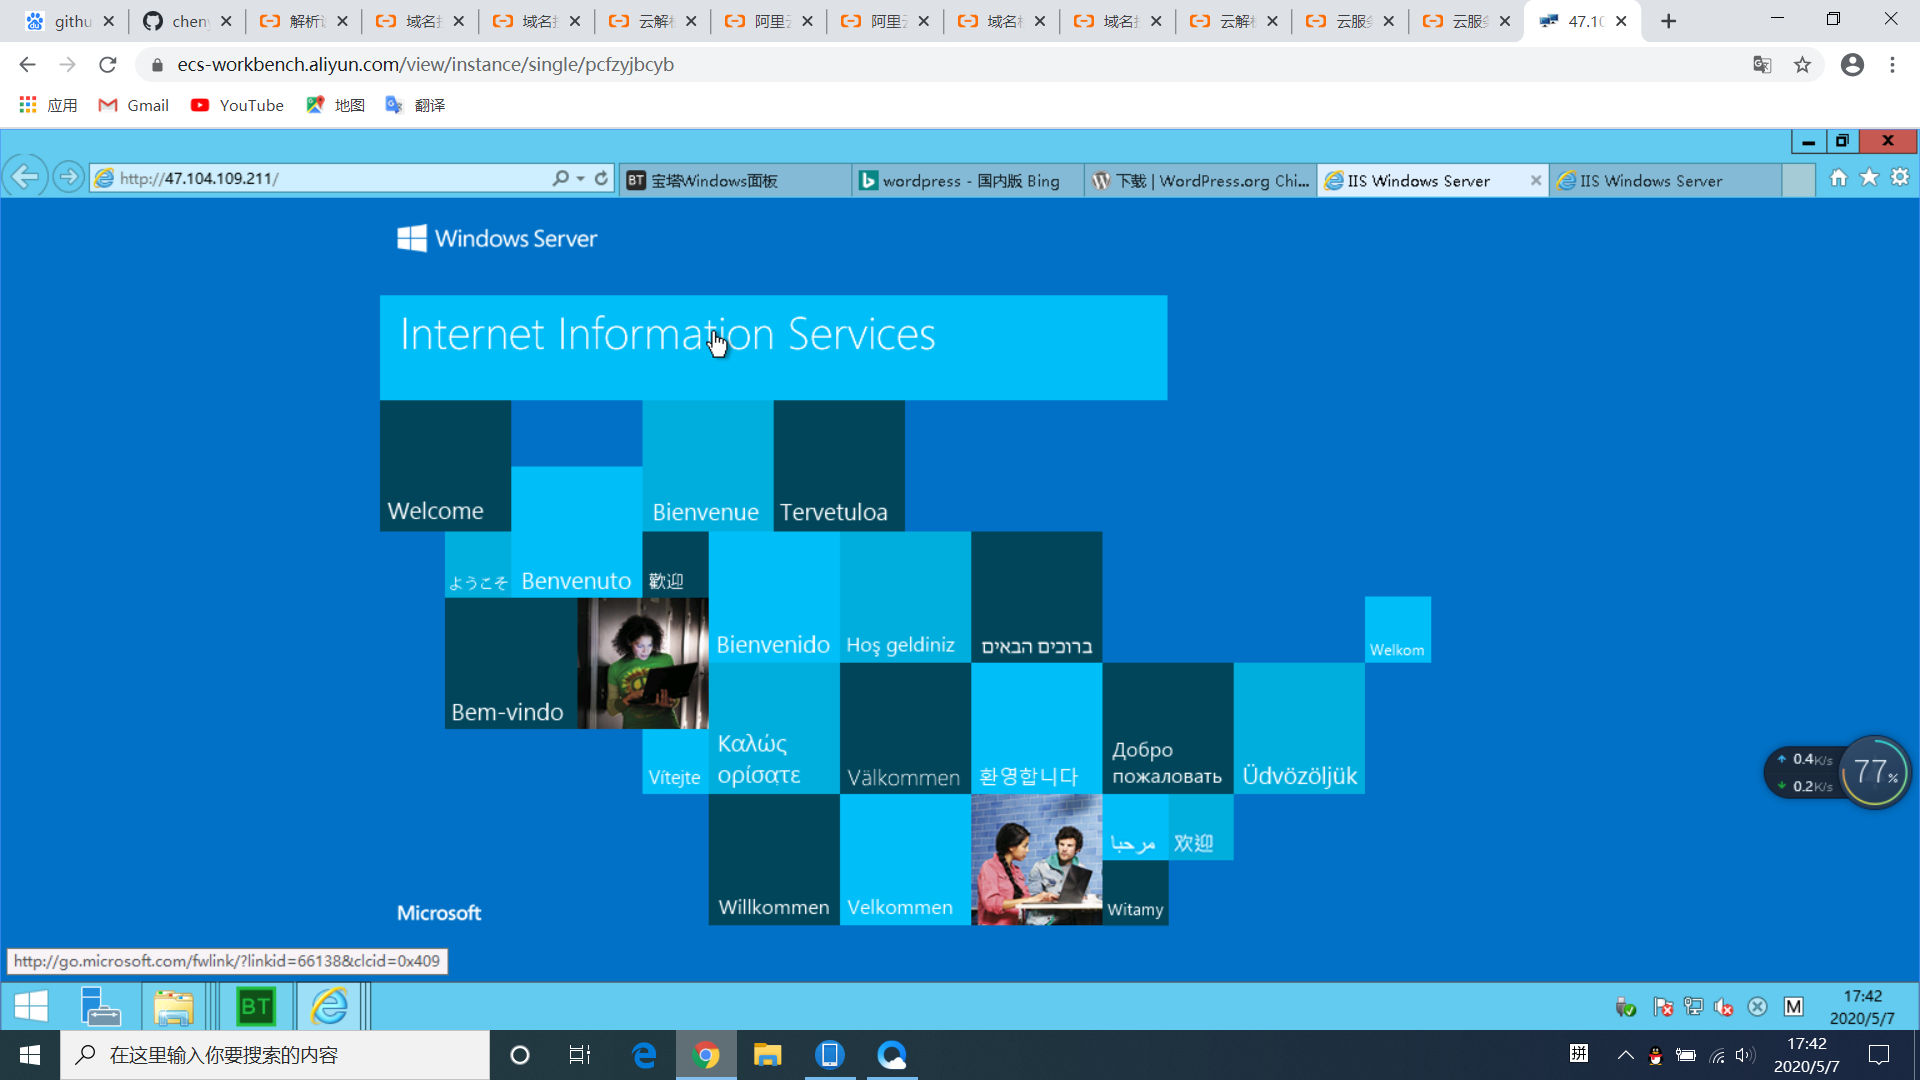Open Cortana circle icon
This screenshot has height=1080, width=1920.
click(x=520, y=1055)
